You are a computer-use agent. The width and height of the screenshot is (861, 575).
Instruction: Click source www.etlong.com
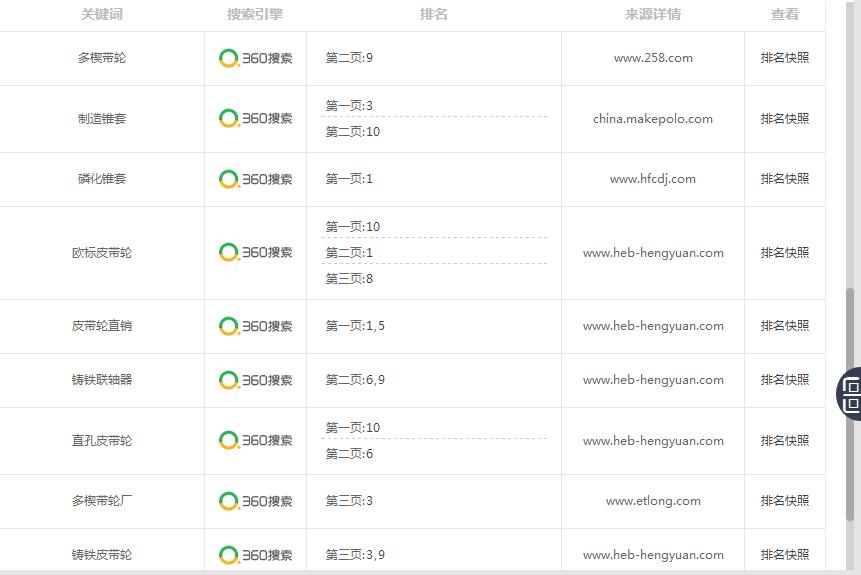pyautogui.click(x=653, y=501)
